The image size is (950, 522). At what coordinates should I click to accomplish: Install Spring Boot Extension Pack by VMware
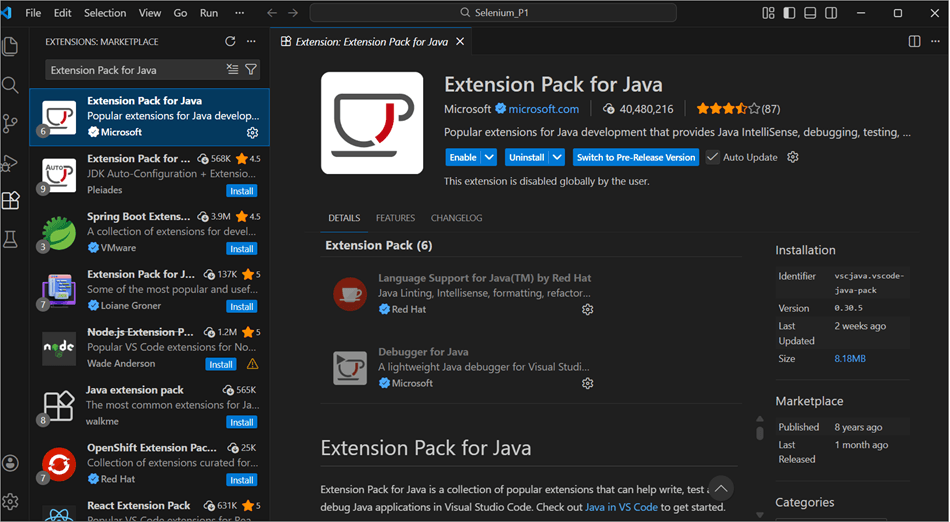242,249
